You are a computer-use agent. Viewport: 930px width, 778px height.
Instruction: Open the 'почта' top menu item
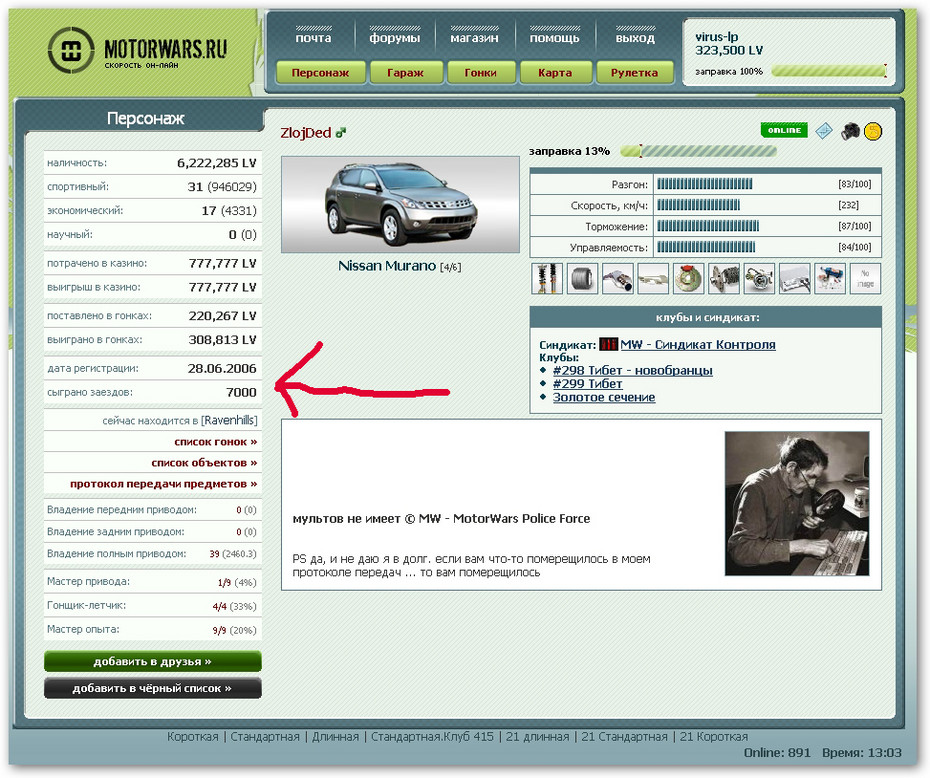pos(313,38)
